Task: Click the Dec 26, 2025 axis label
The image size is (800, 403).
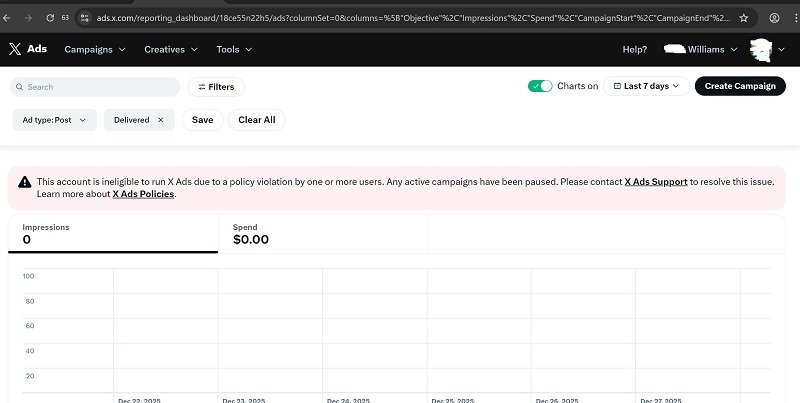Action: tap(557, 400)
